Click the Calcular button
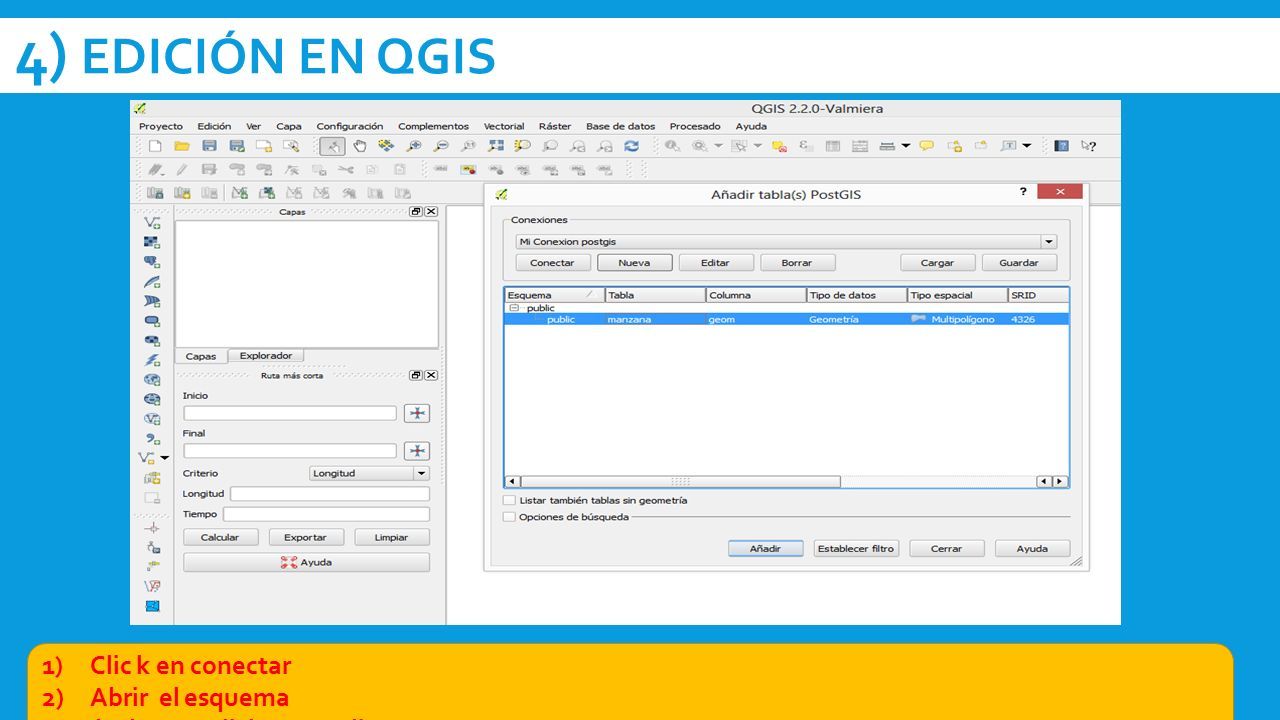The height and width of the screenshot is (720, 1280). [220, 537]
